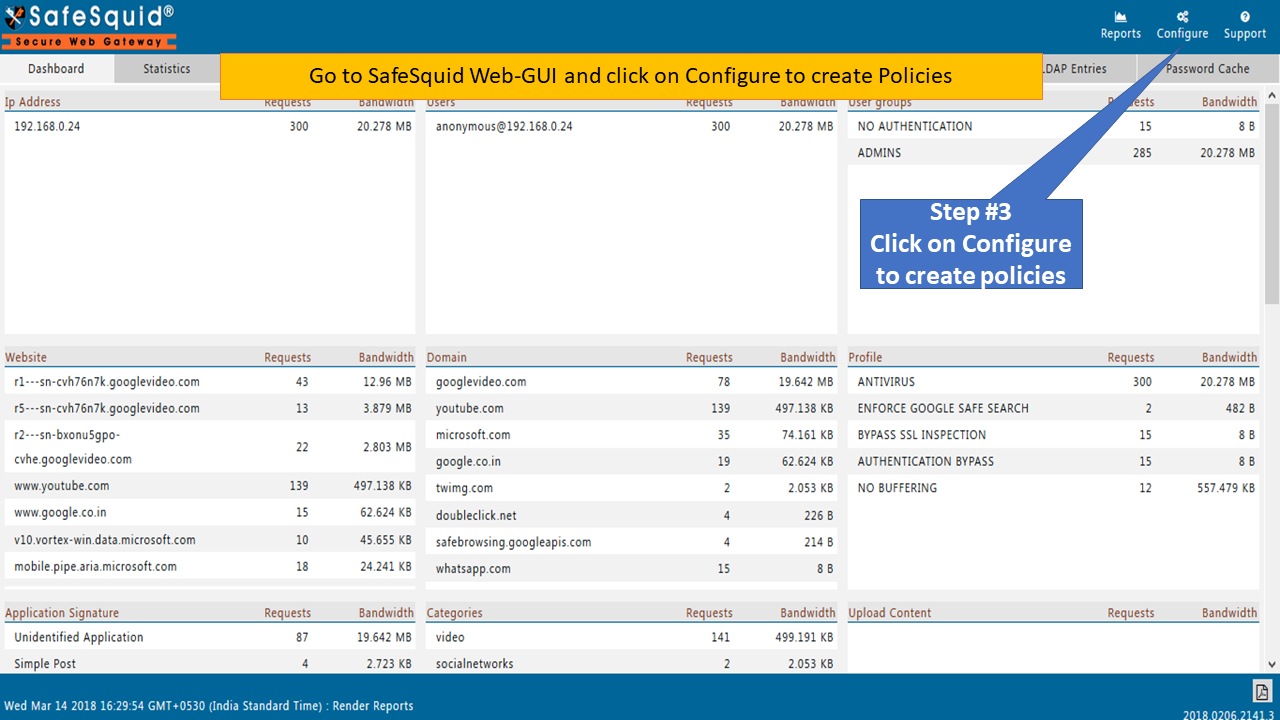Click the ANTIVIRUS profile row
1280x720 pixels.
(1053, 382)
